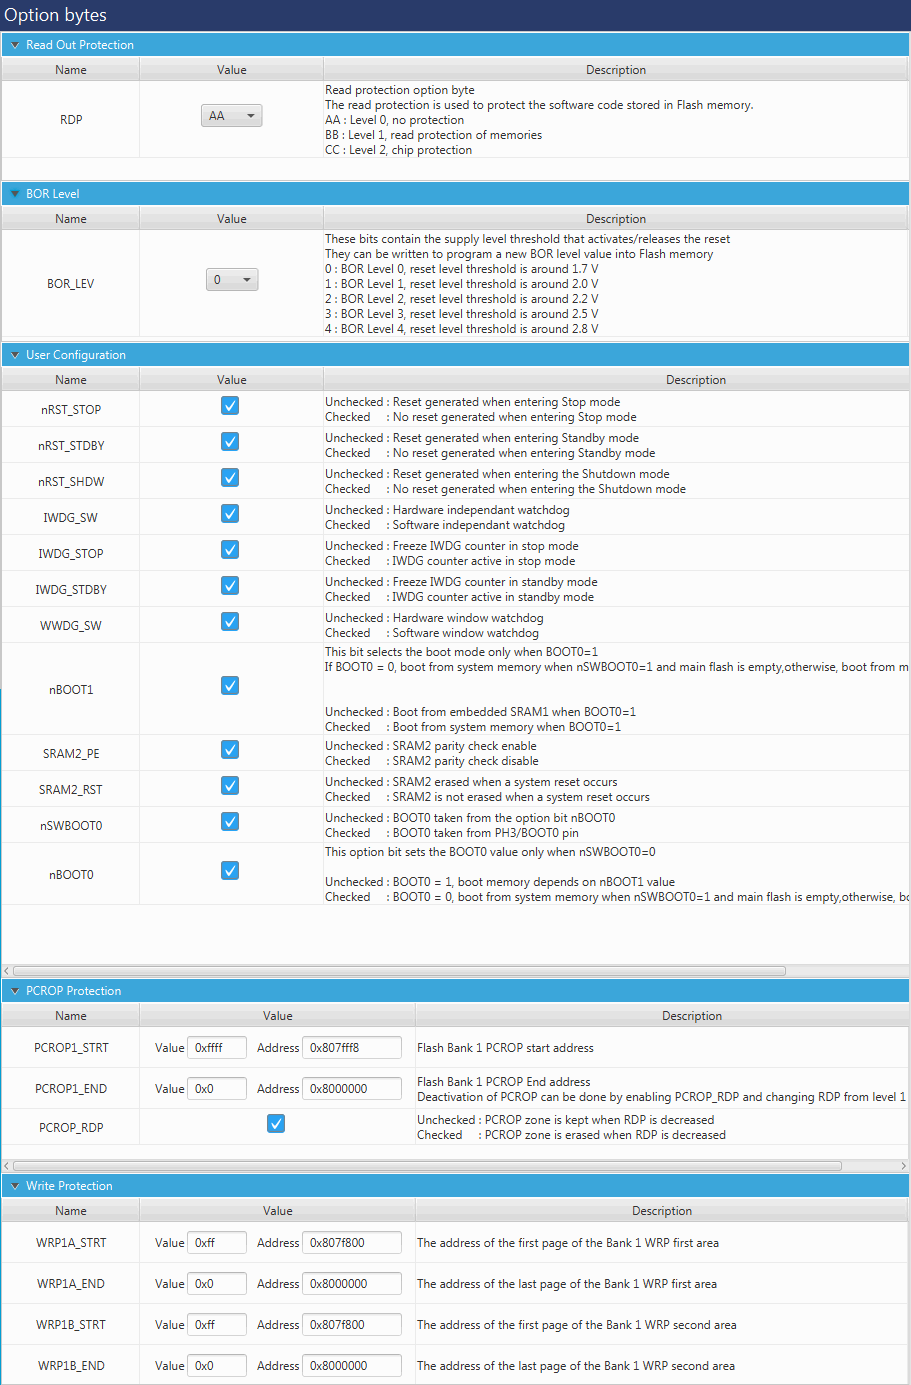Edit the WRP1B_STRT value field
This screenshot has height=1385, width=911.
[217, 1325]
